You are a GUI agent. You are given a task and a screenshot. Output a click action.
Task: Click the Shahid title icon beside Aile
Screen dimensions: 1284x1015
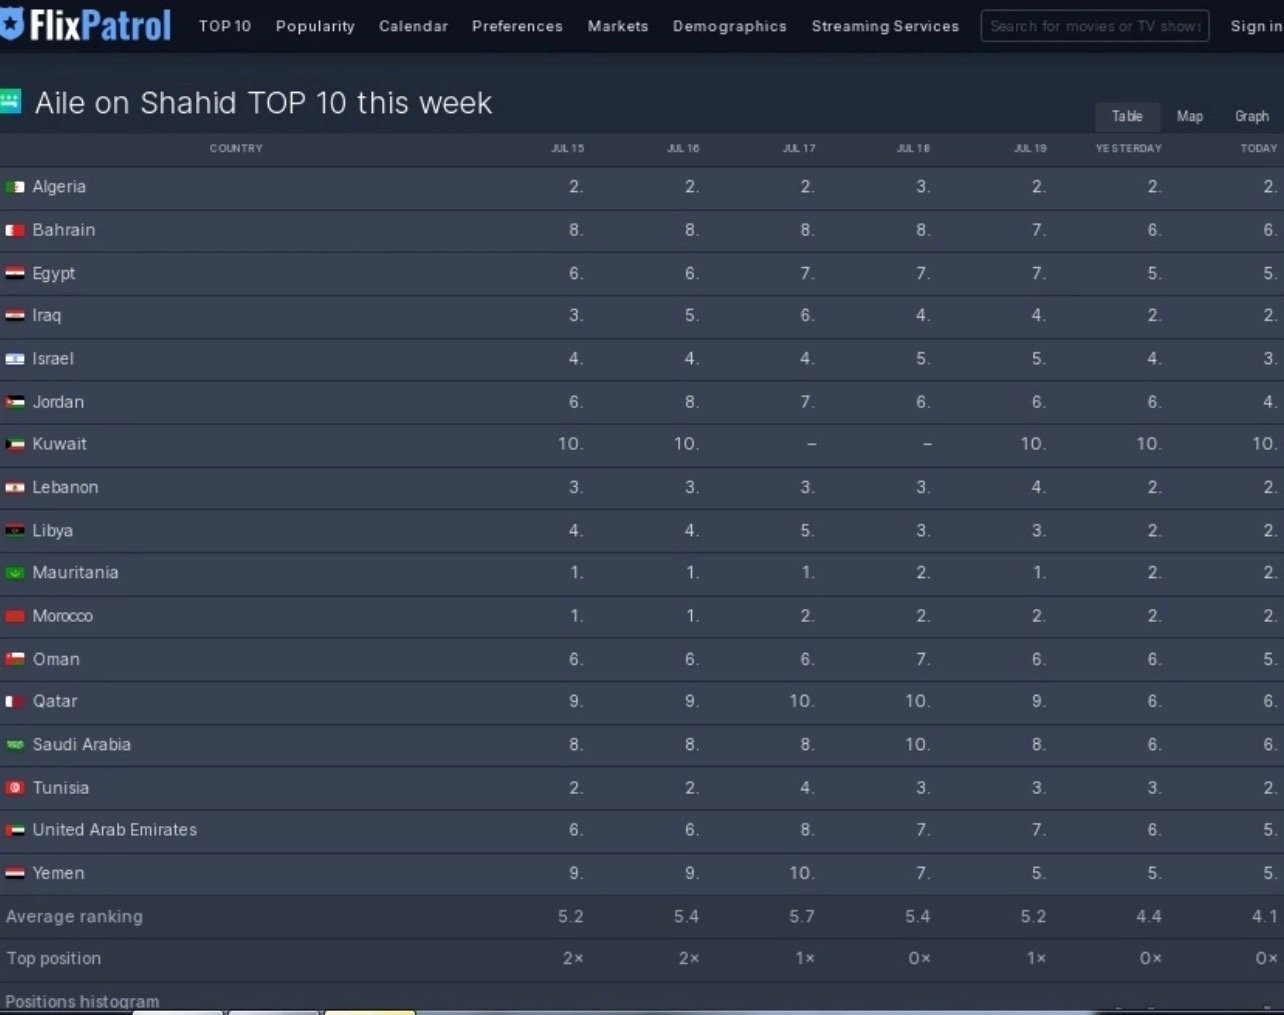(10, 101)
